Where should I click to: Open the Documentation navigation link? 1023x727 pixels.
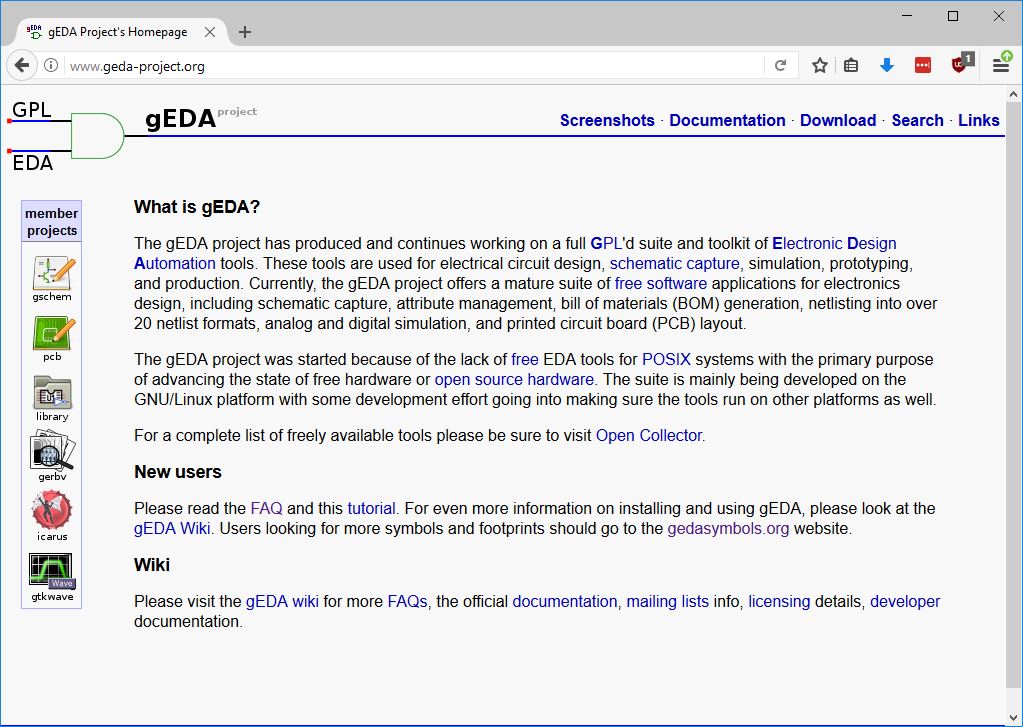(x=727, y=121)
